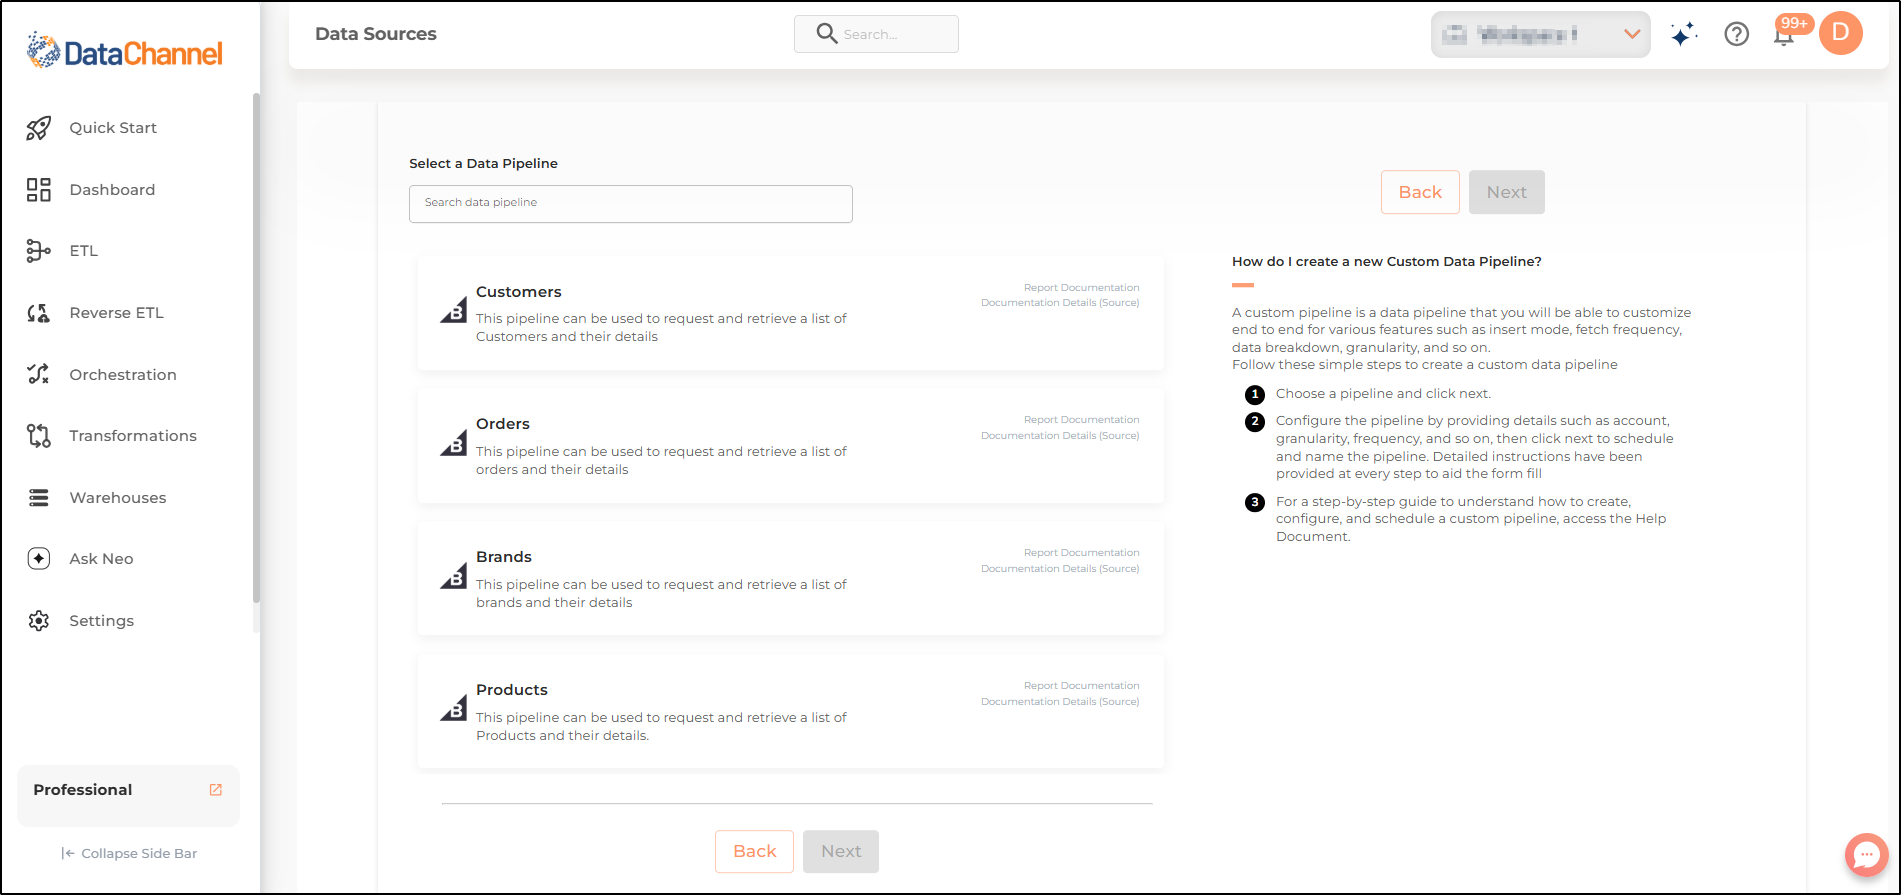
Task: Open Orchestration menu item
Action: (123, 375)
